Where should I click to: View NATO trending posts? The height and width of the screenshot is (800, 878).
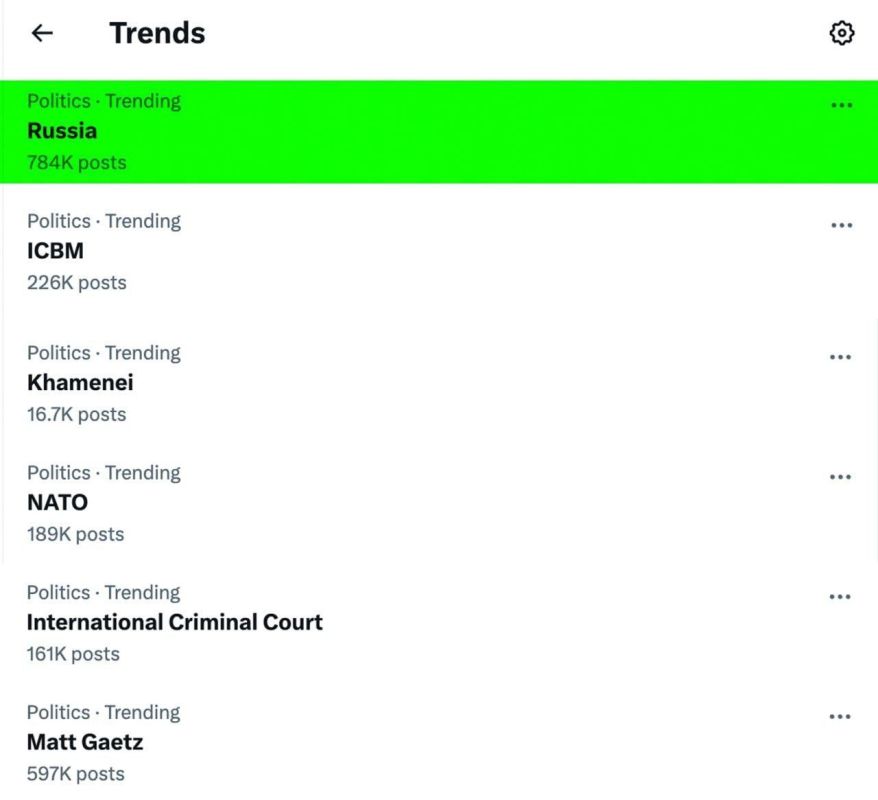click(439, 503)
